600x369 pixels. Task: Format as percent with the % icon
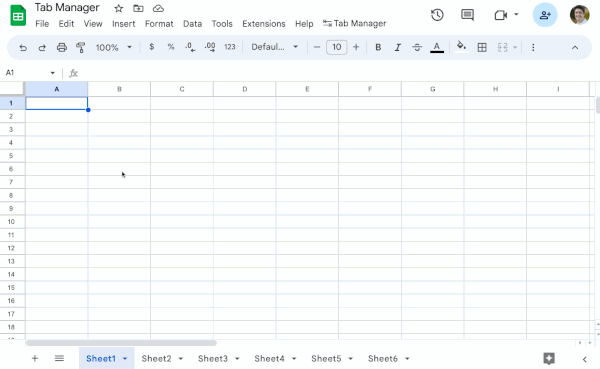click(x=171, y=47)
